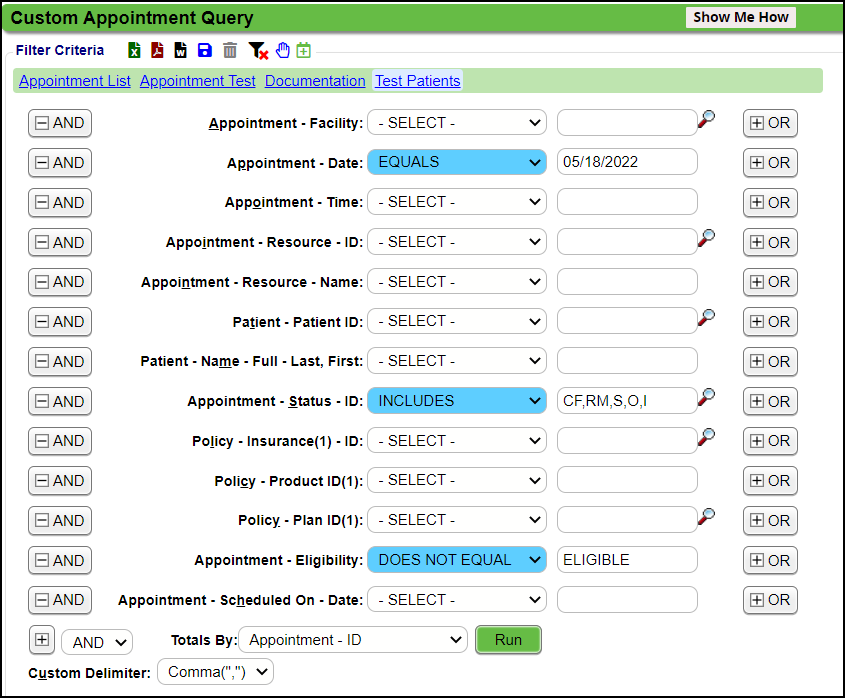This screenshot has width=845, height=698.
Task: Toggle the AND button for Appointment - Date
Action: pyautogui.click(x=60, y=162)
